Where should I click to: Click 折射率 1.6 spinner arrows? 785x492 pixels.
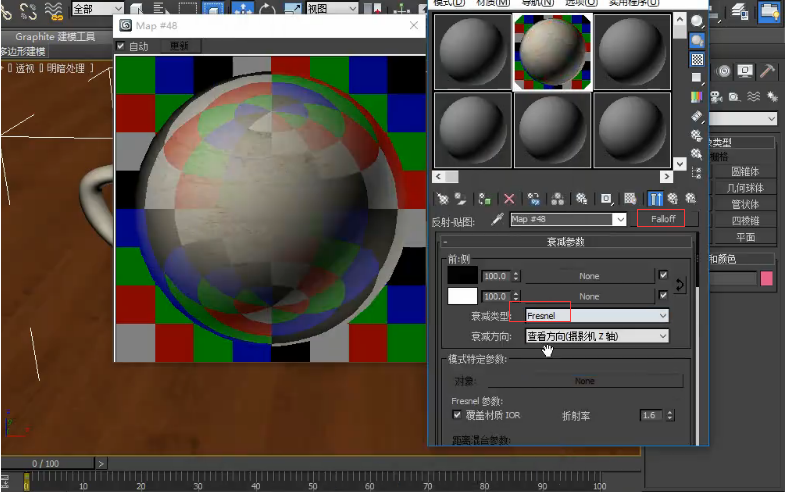670,415
